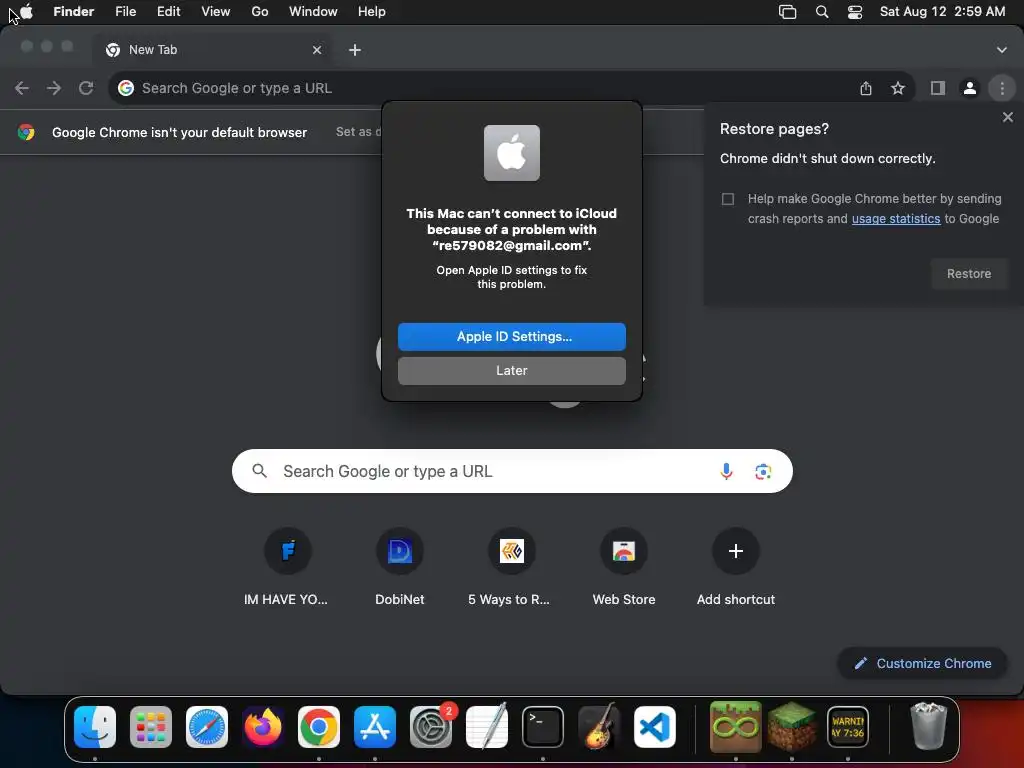Viewport: 1024px width, 768px height.
Task: Open the DobiNet shortcut
Action: [400, 567]
